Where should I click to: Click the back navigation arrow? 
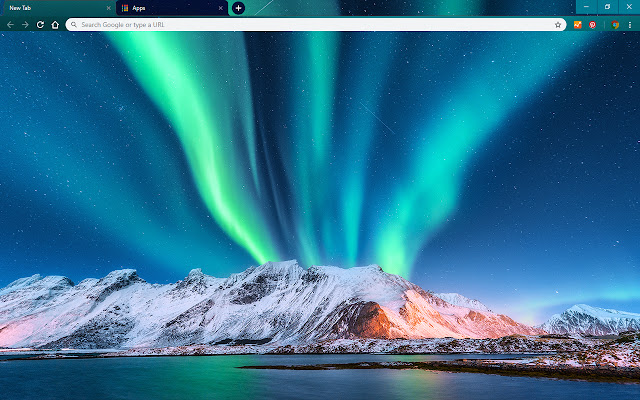10,24
